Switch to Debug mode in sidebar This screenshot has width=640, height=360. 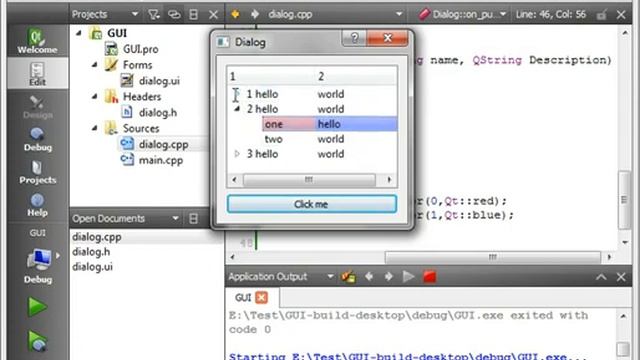click(37, 140)
